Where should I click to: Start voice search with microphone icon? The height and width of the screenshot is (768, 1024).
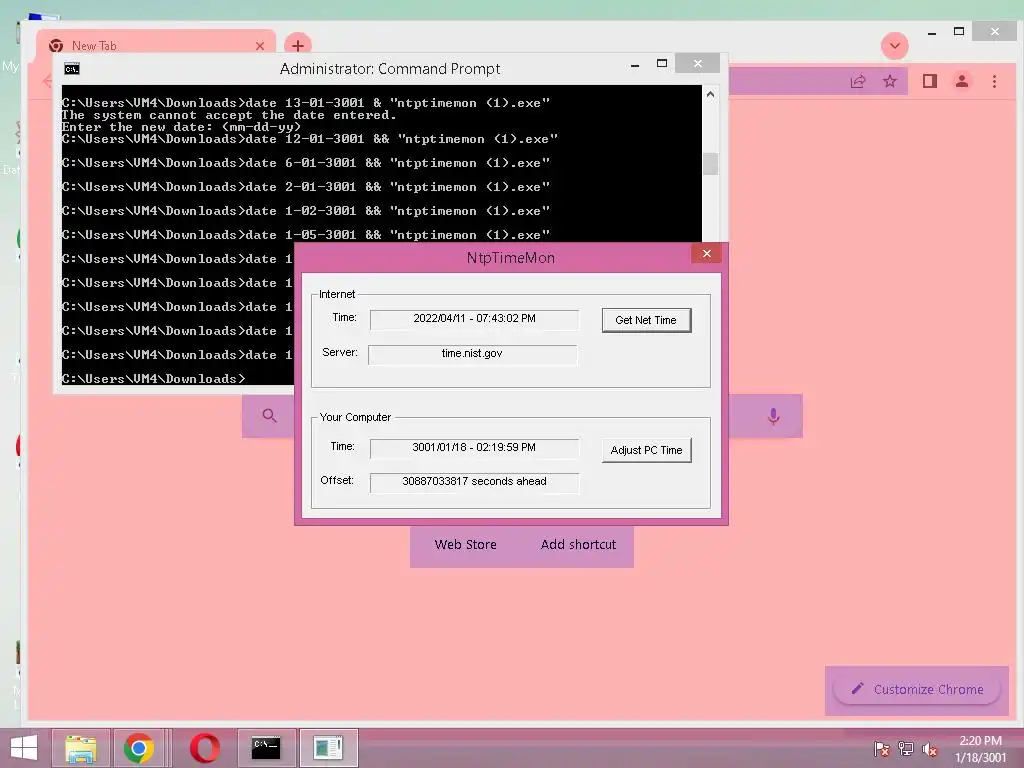click(x=773, y=416)
